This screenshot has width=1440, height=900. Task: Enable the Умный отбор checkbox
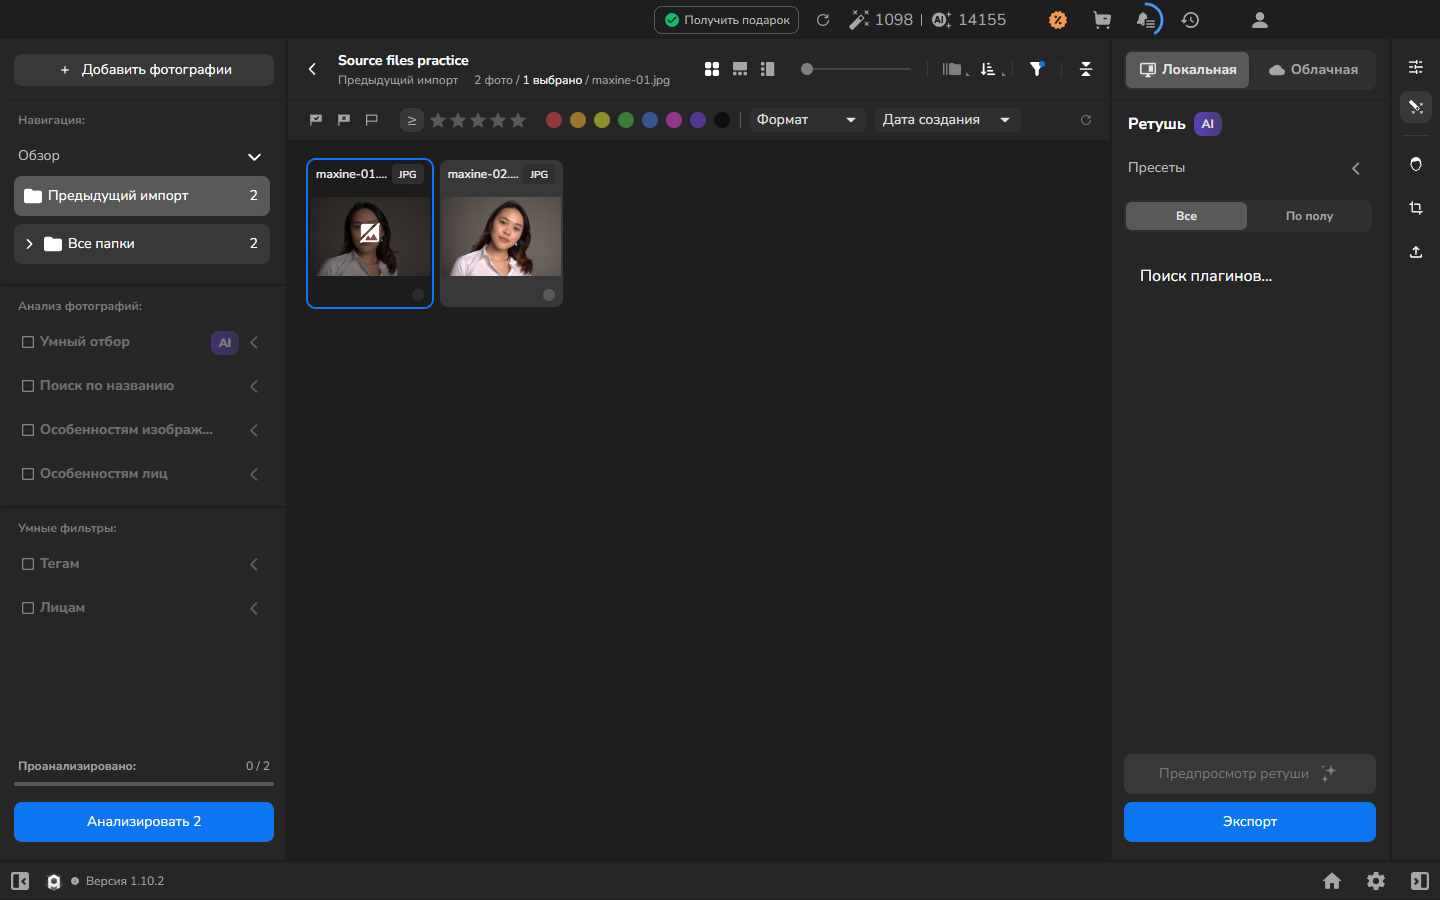[x=28, y=342]
